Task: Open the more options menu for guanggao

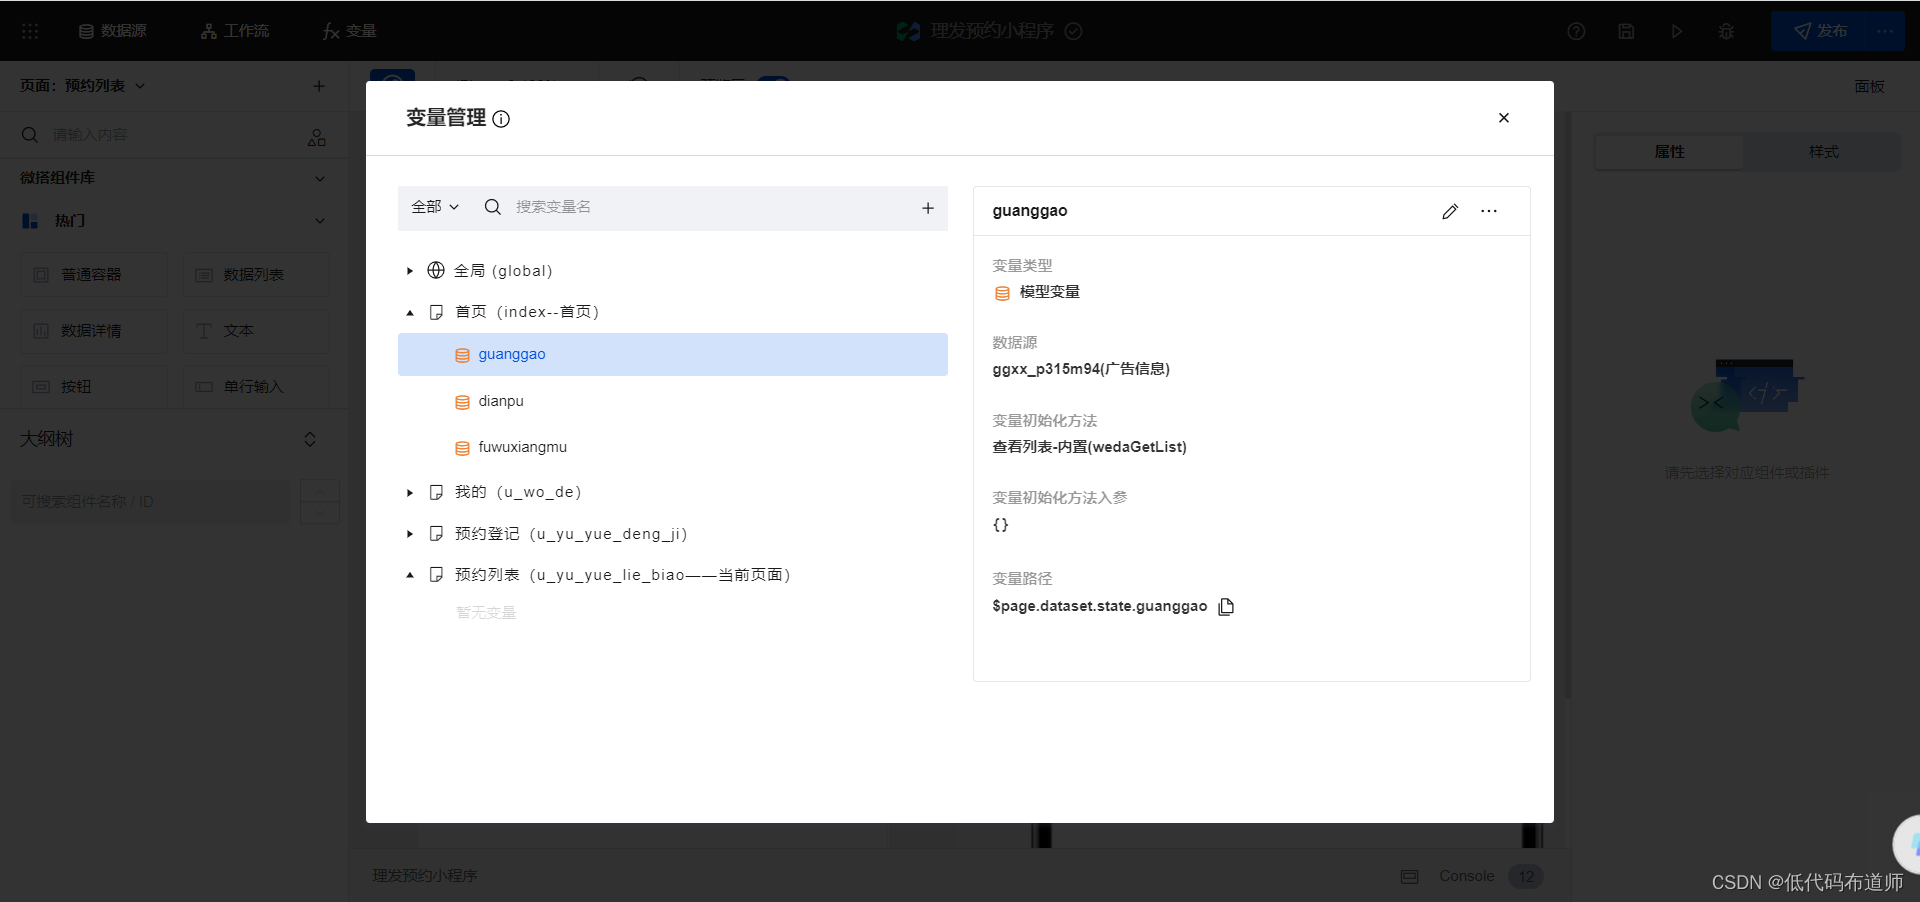Action: pyautogui.click(x=1489, y=211)
